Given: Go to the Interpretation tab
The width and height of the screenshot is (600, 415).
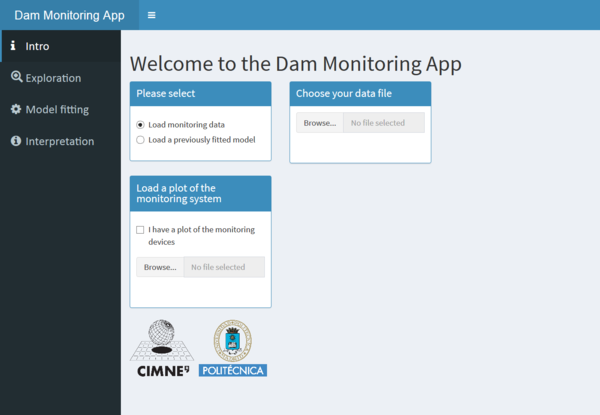Looking at the screenshot, I should (60, 142).
